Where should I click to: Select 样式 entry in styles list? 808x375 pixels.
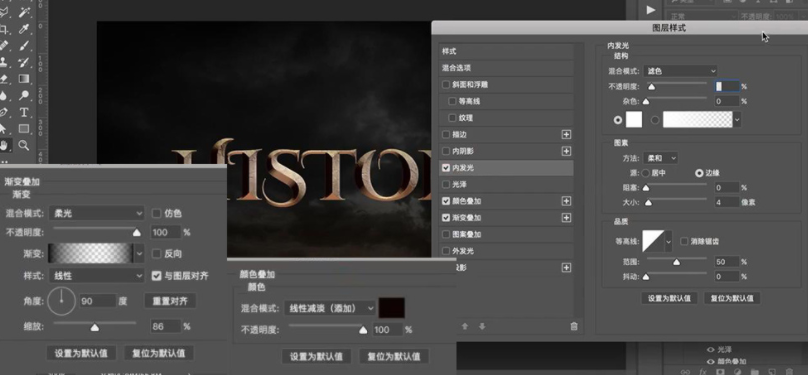tap(506, 52)
